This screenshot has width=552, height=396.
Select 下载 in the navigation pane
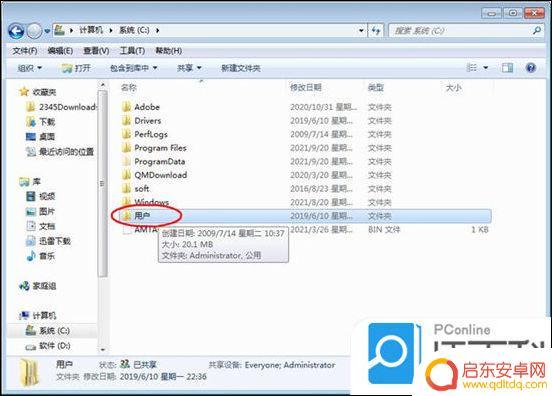click(x=41, y=122)
